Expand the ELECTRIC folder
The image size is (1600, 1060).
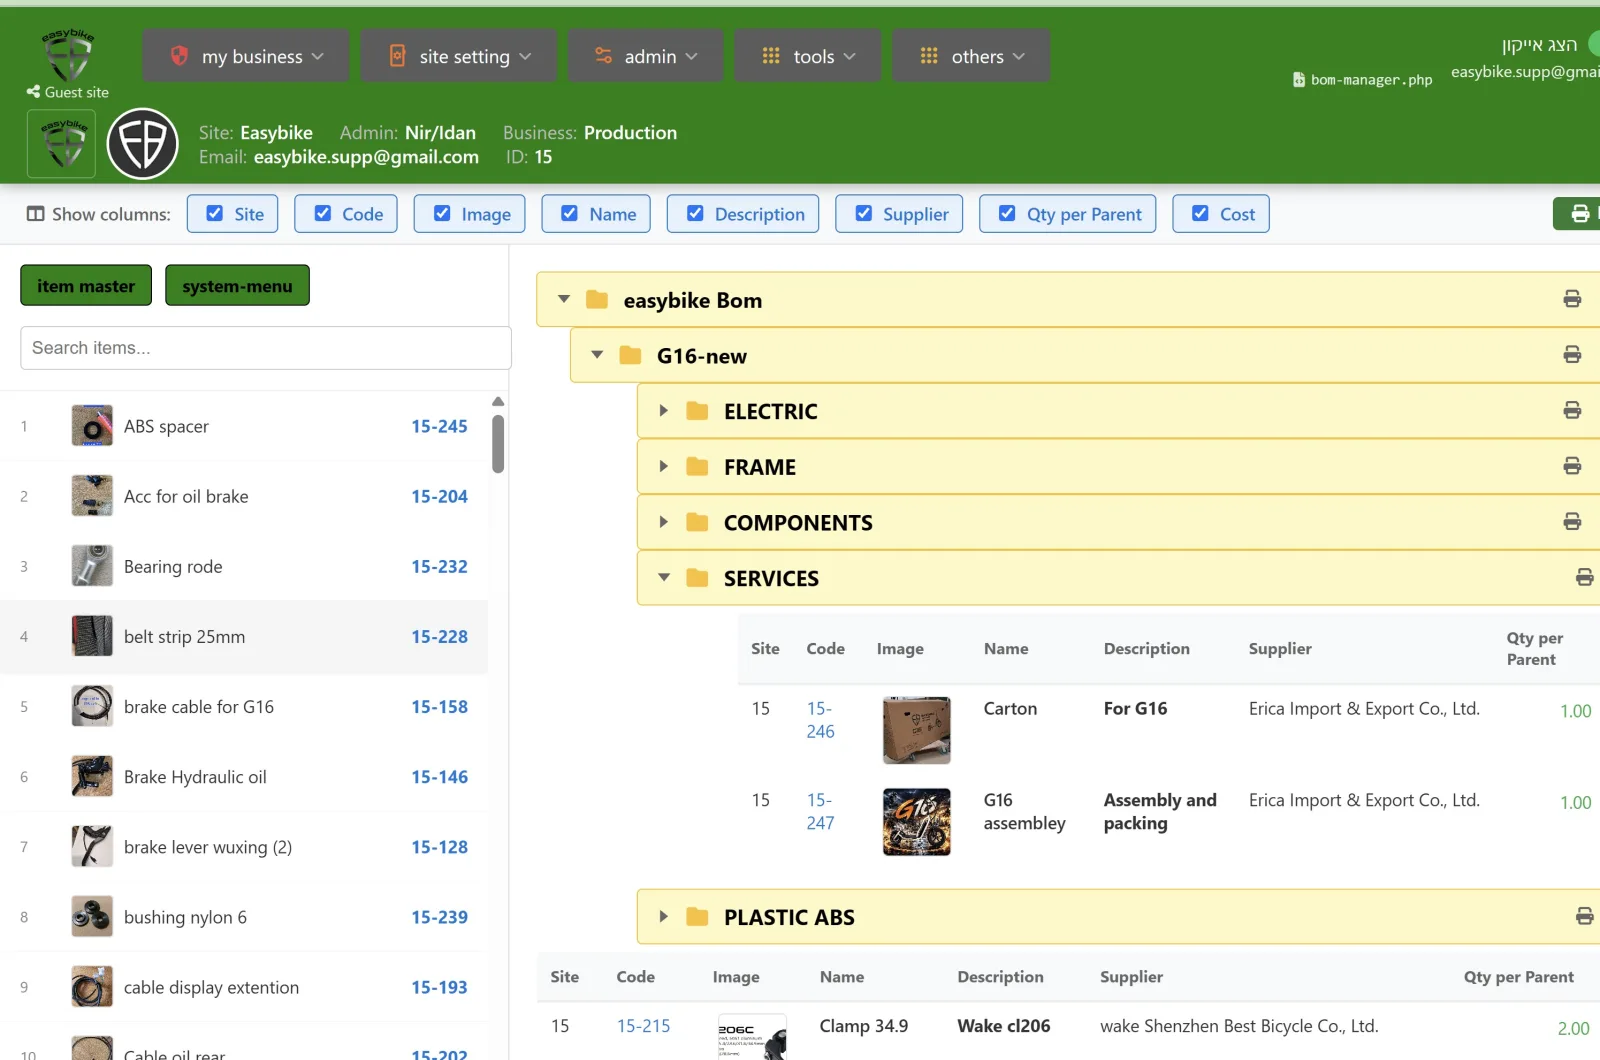coord(663,411)
